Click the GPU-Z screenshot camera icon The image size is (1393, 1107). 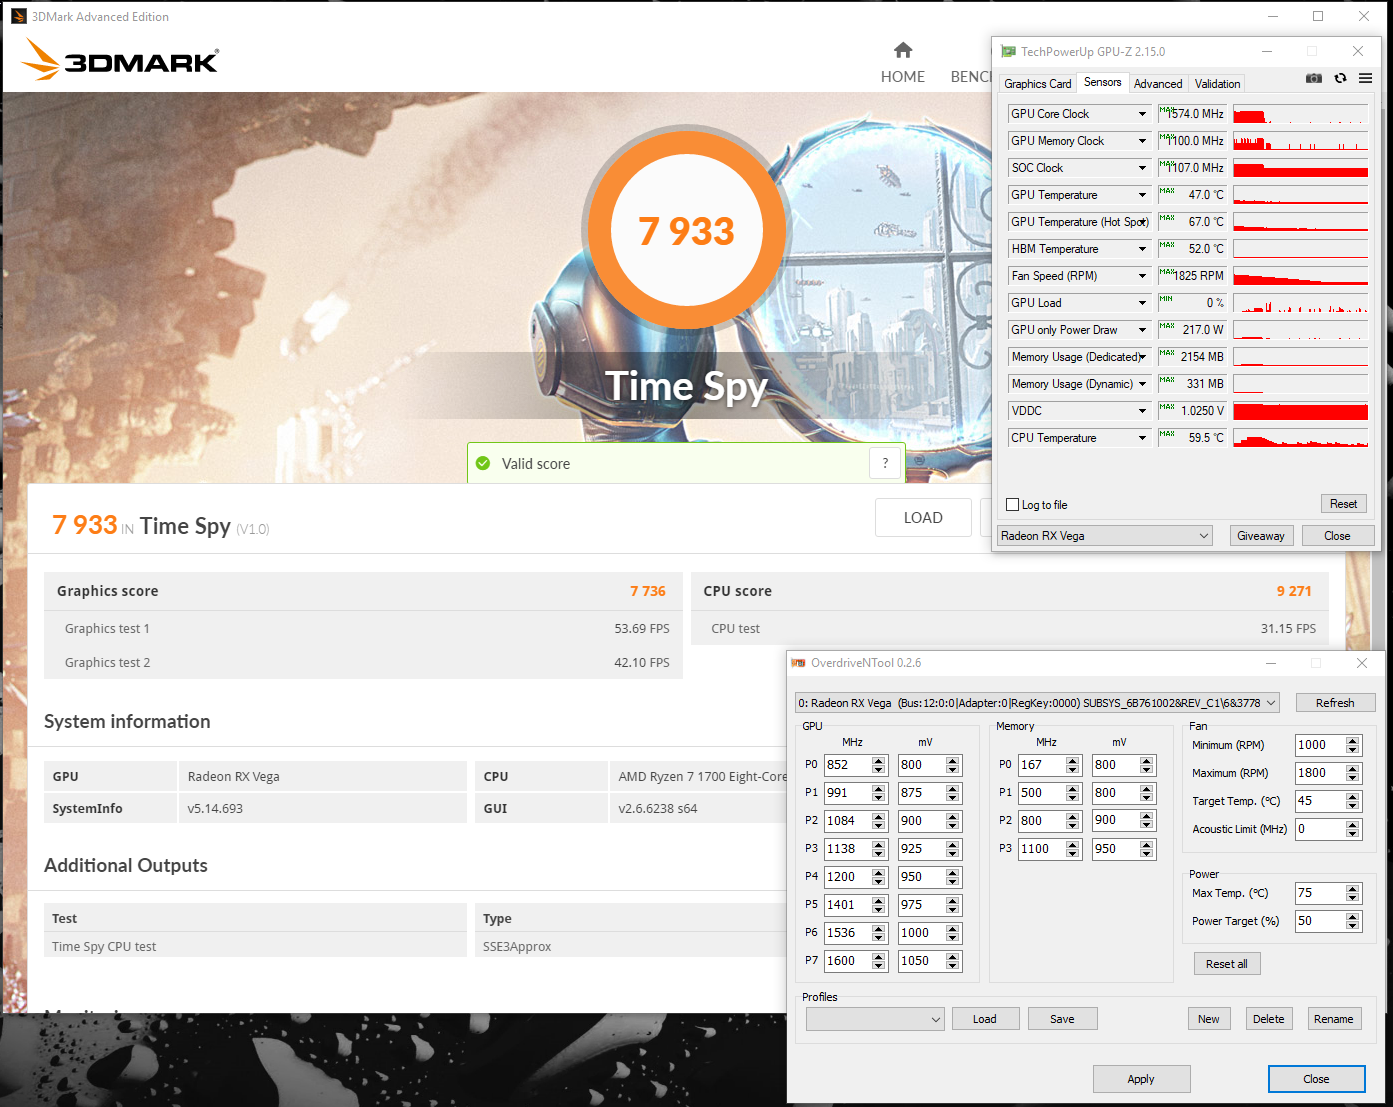point(1314,78)
